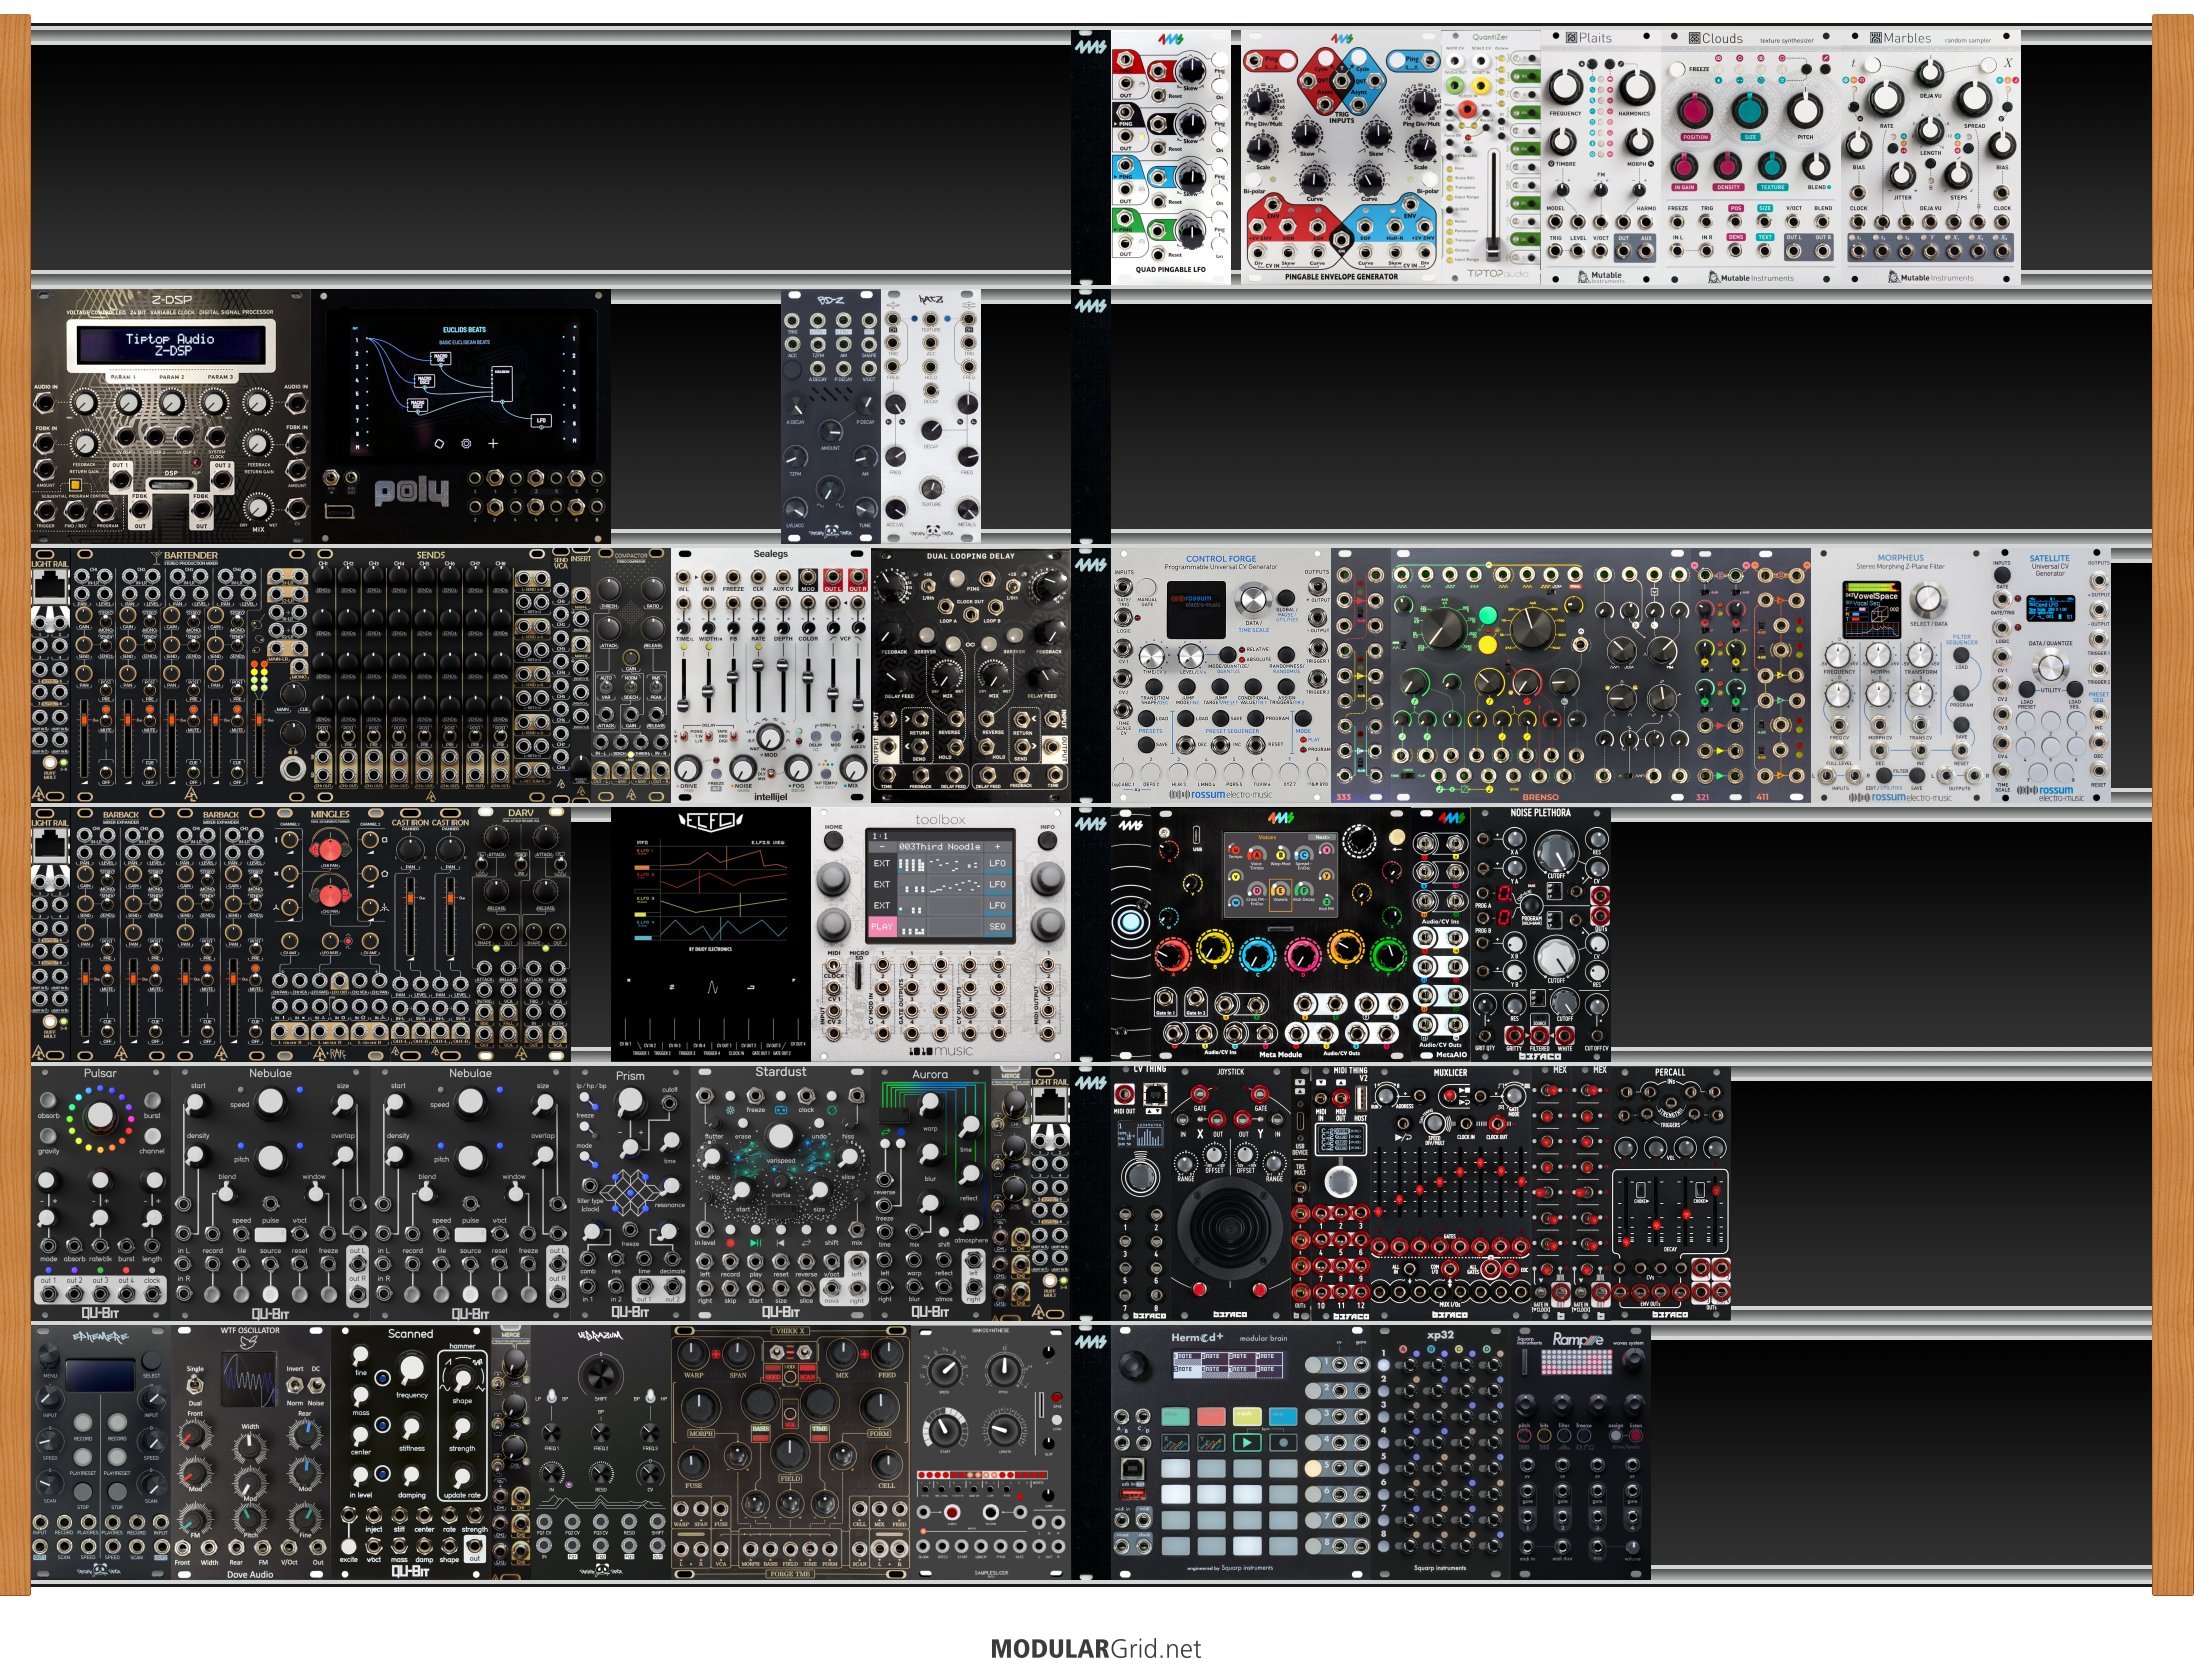Hit the record dot pad on Hermod+
This screenshot has height=1670, width=2194.
tap(1284, 1442)
